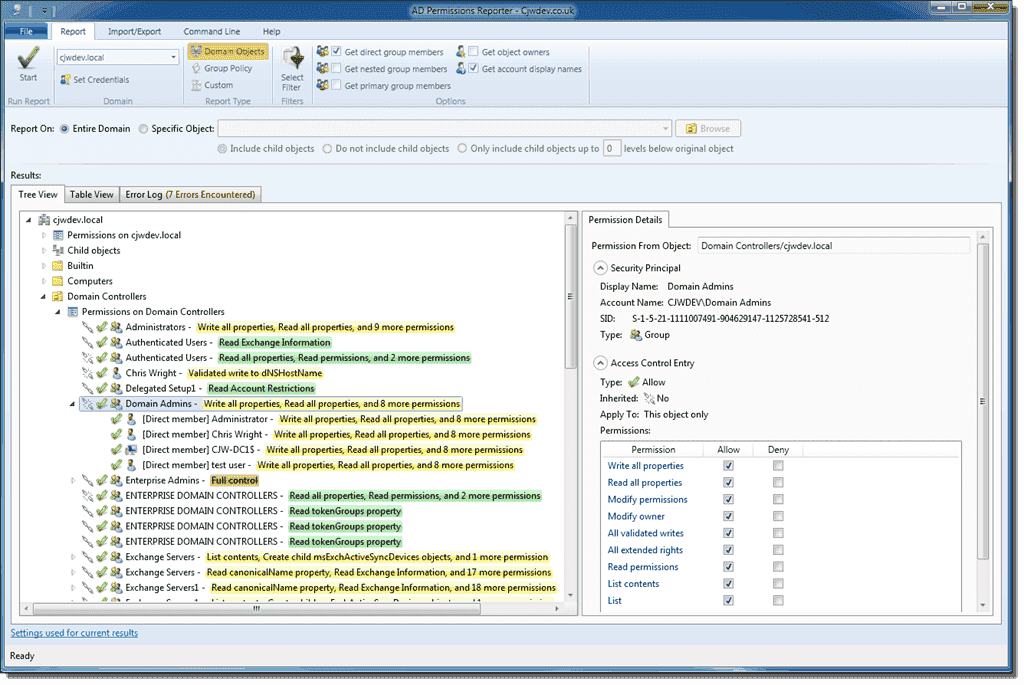Enable the Get nested group members checkbox
The image size is (1024, 685).
[x=334, y=66]
